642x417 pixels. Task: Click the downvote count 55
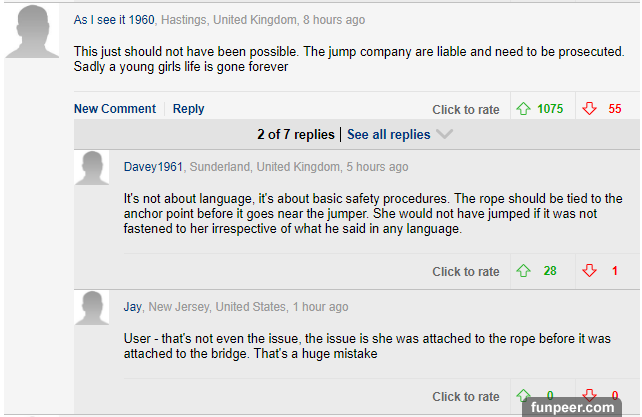coord(615,109)
